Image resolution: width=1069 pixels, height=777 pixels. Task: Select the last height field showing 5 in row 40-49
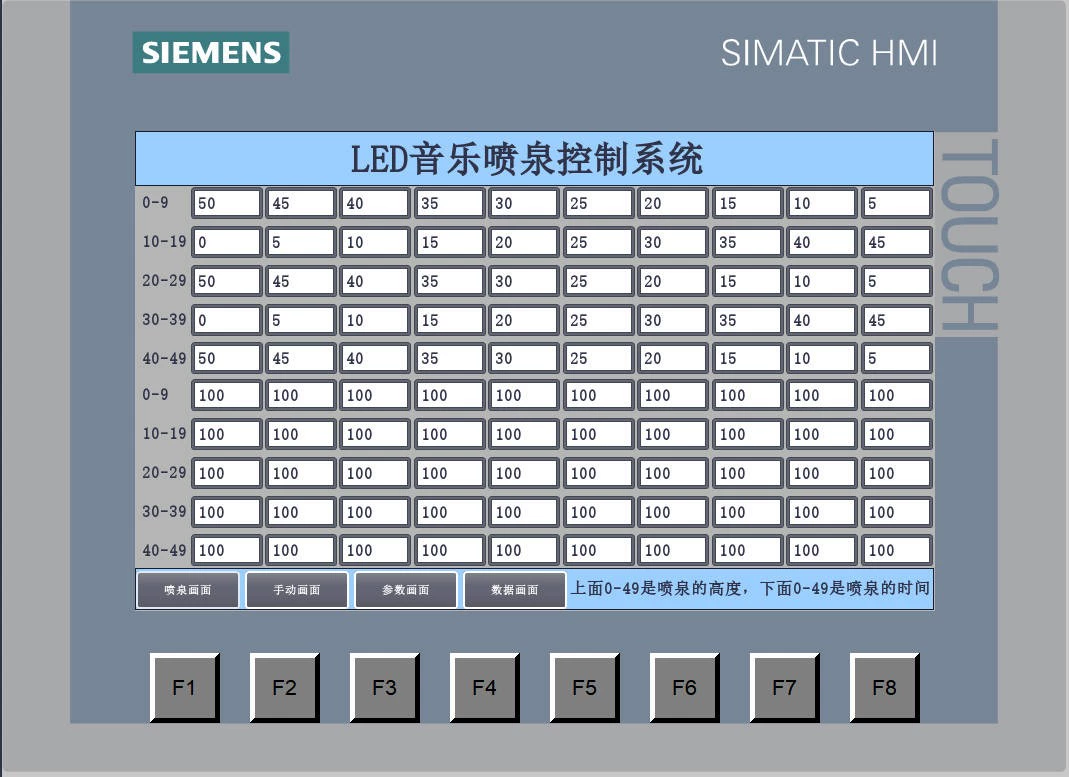[896, 357]
